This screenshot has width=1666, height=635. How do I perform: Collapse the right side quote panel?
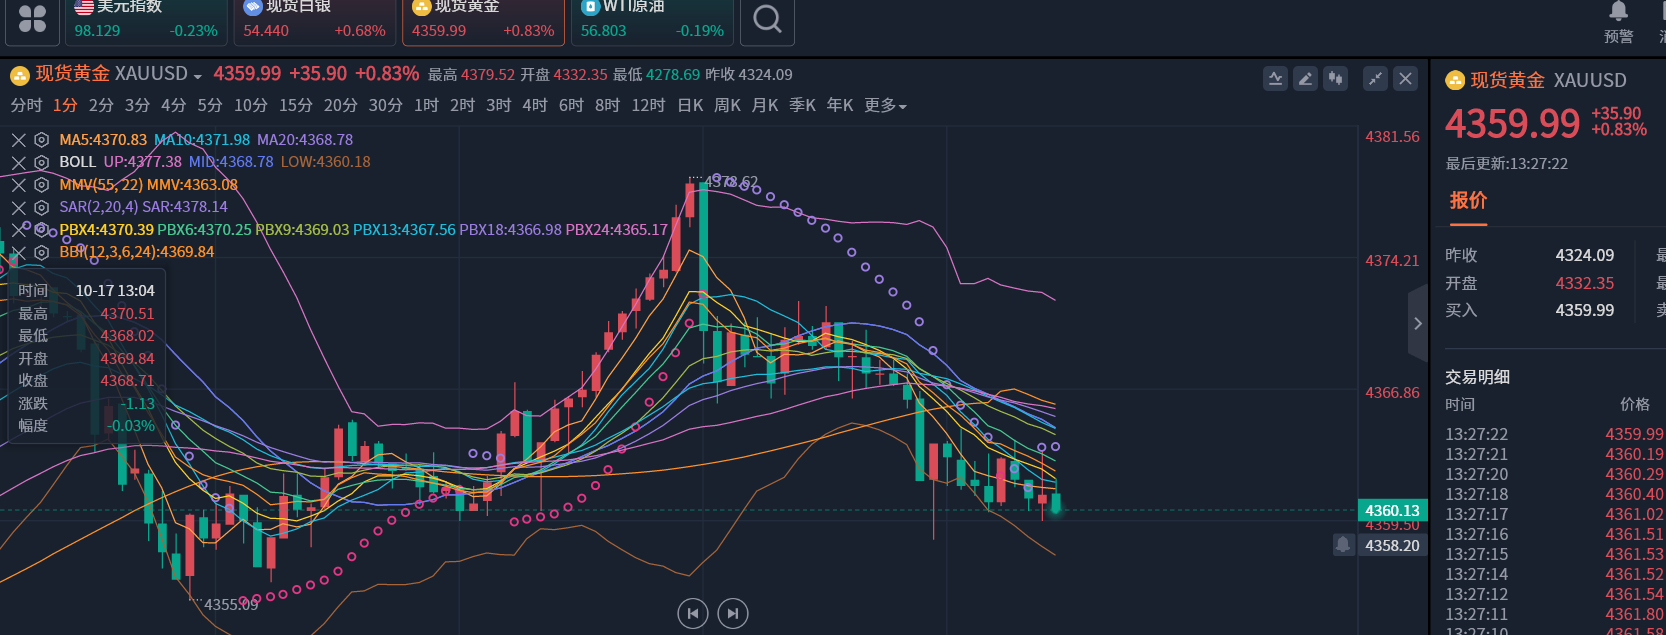pyautogui.click(x=1417, y=323)
